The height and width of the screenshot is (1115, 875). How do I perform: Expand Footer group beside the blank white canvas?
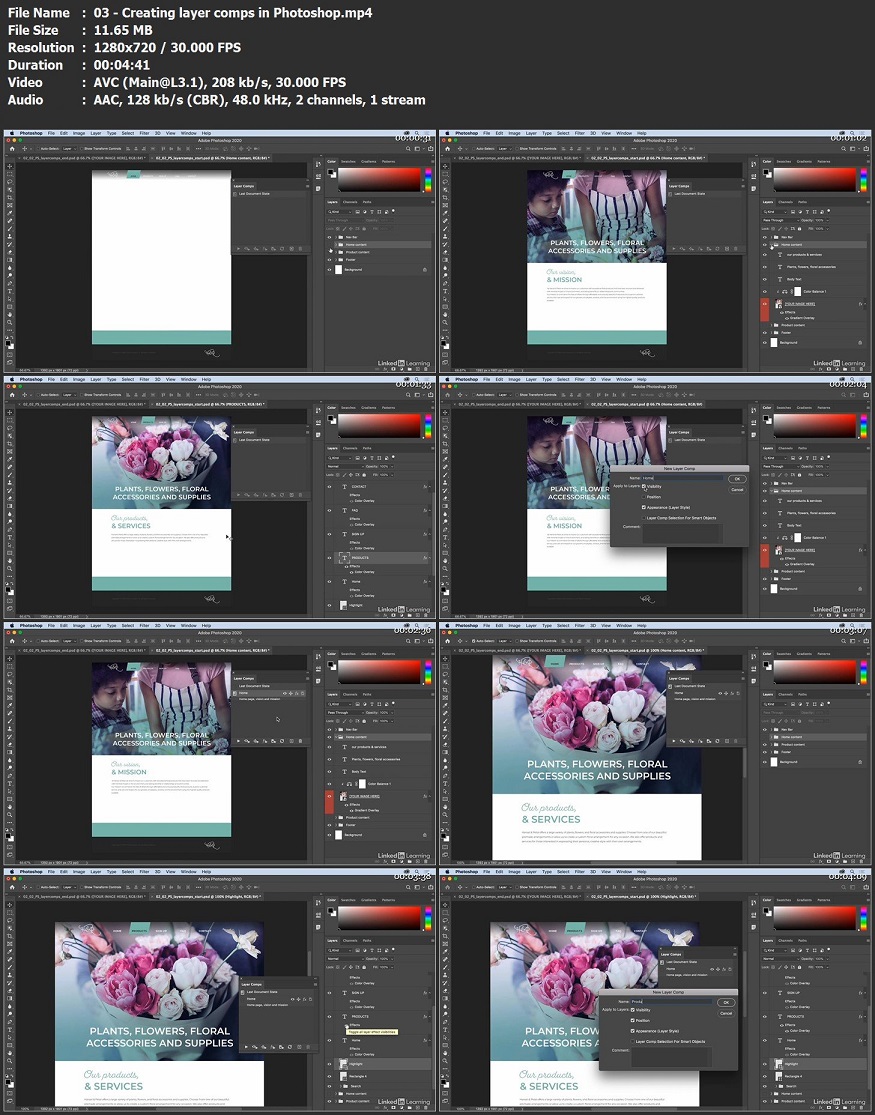tap(337, 261)
